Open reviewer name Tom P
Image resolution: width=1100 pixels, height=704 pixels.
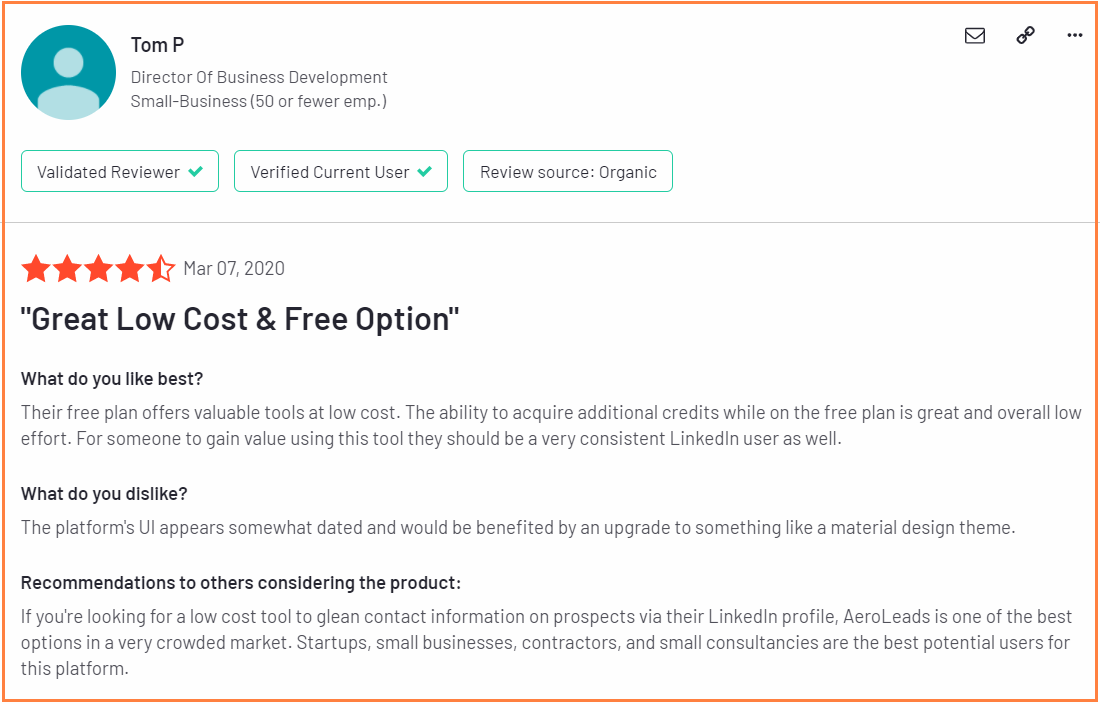(x=157, y=45)
